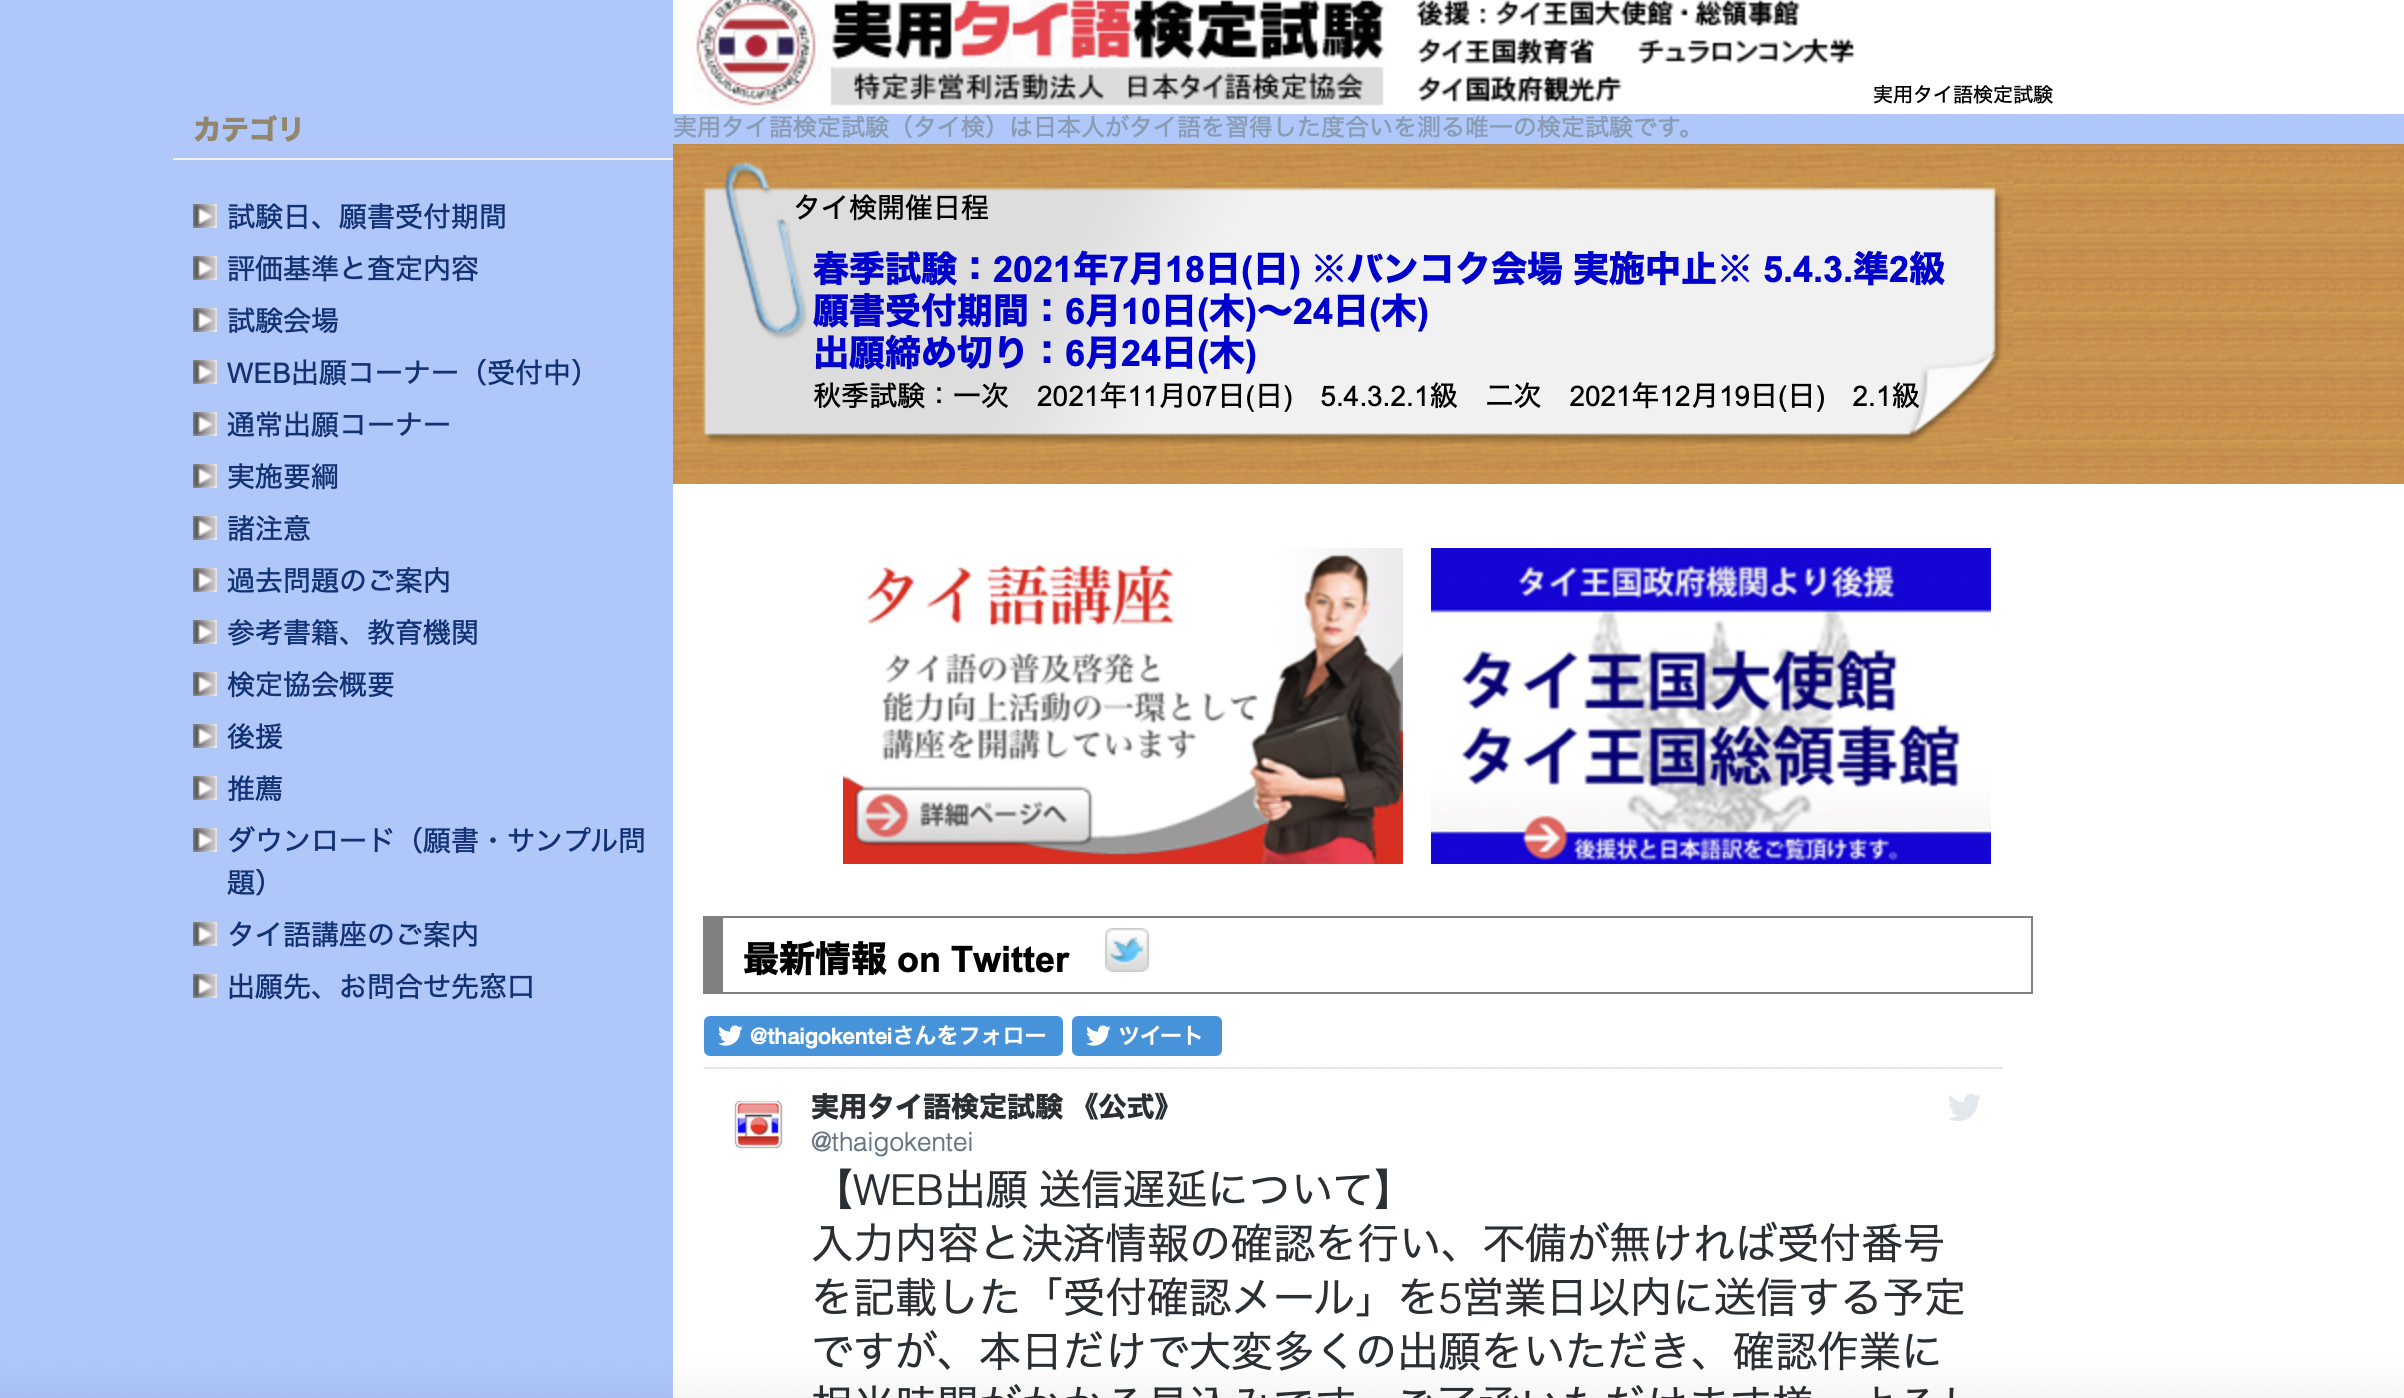
Task: Click the ツイート button
Action: click(1146, 1036)
